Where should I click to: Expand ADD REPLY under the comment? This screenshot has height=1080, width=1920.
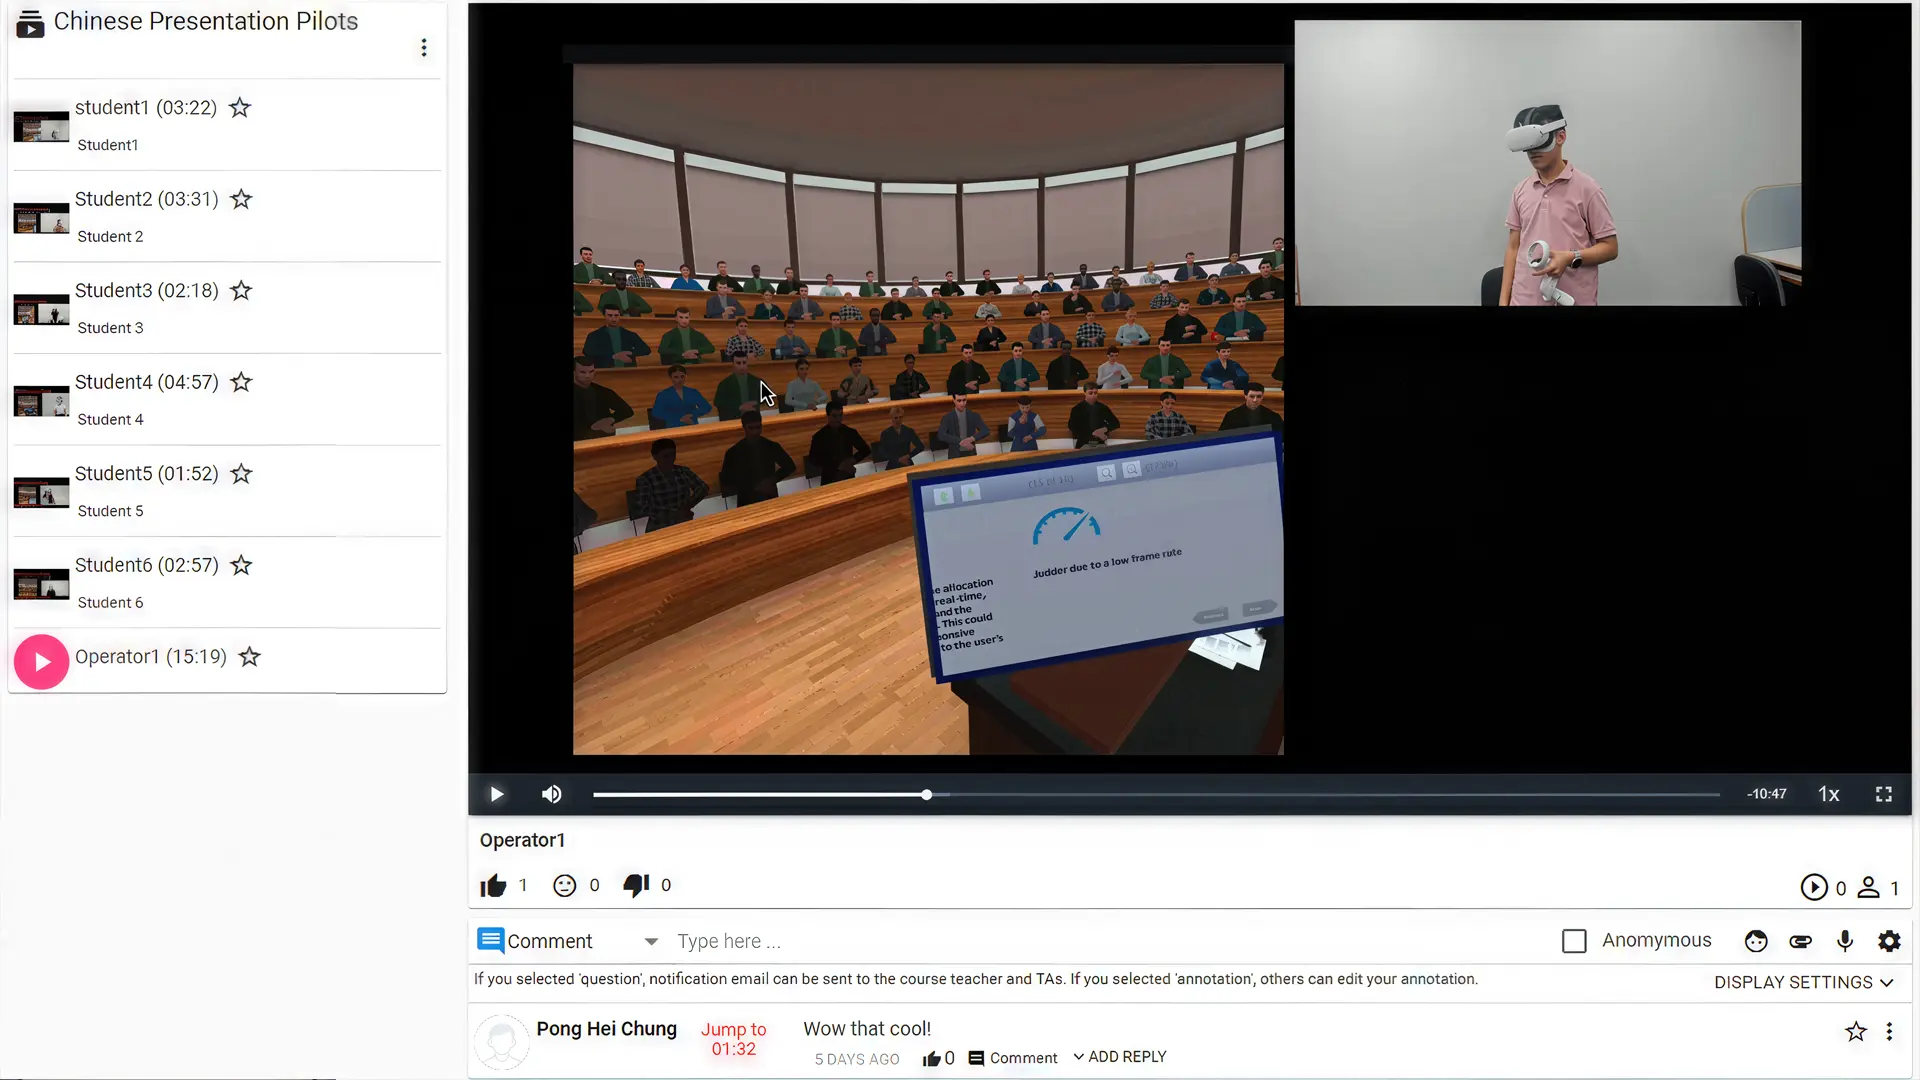[1119, 1057]
